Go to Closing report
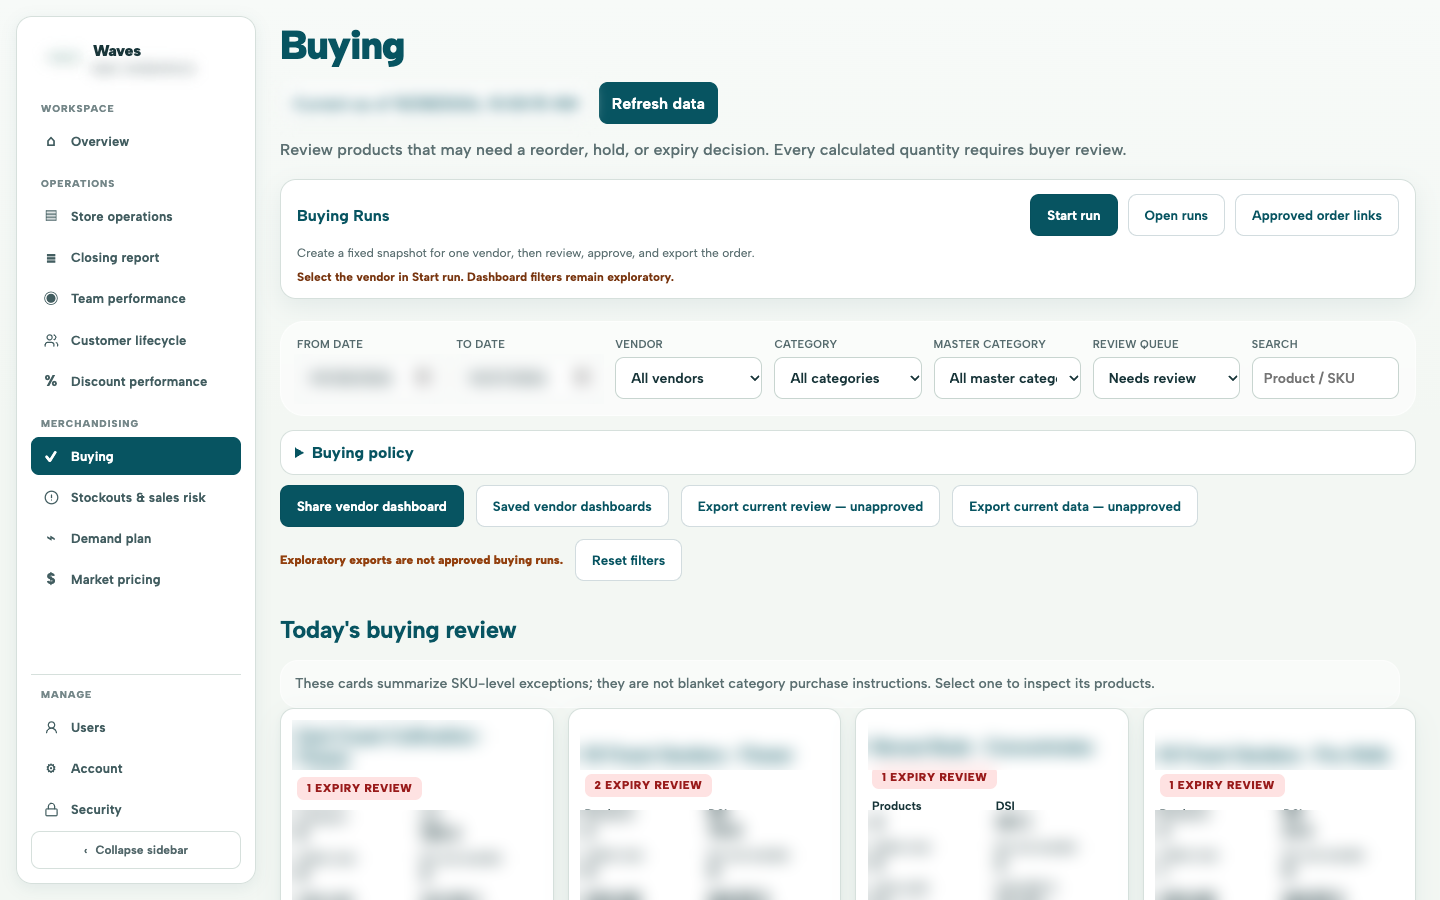This screenshot has width=1440, height=900. [x=136, y=258]
